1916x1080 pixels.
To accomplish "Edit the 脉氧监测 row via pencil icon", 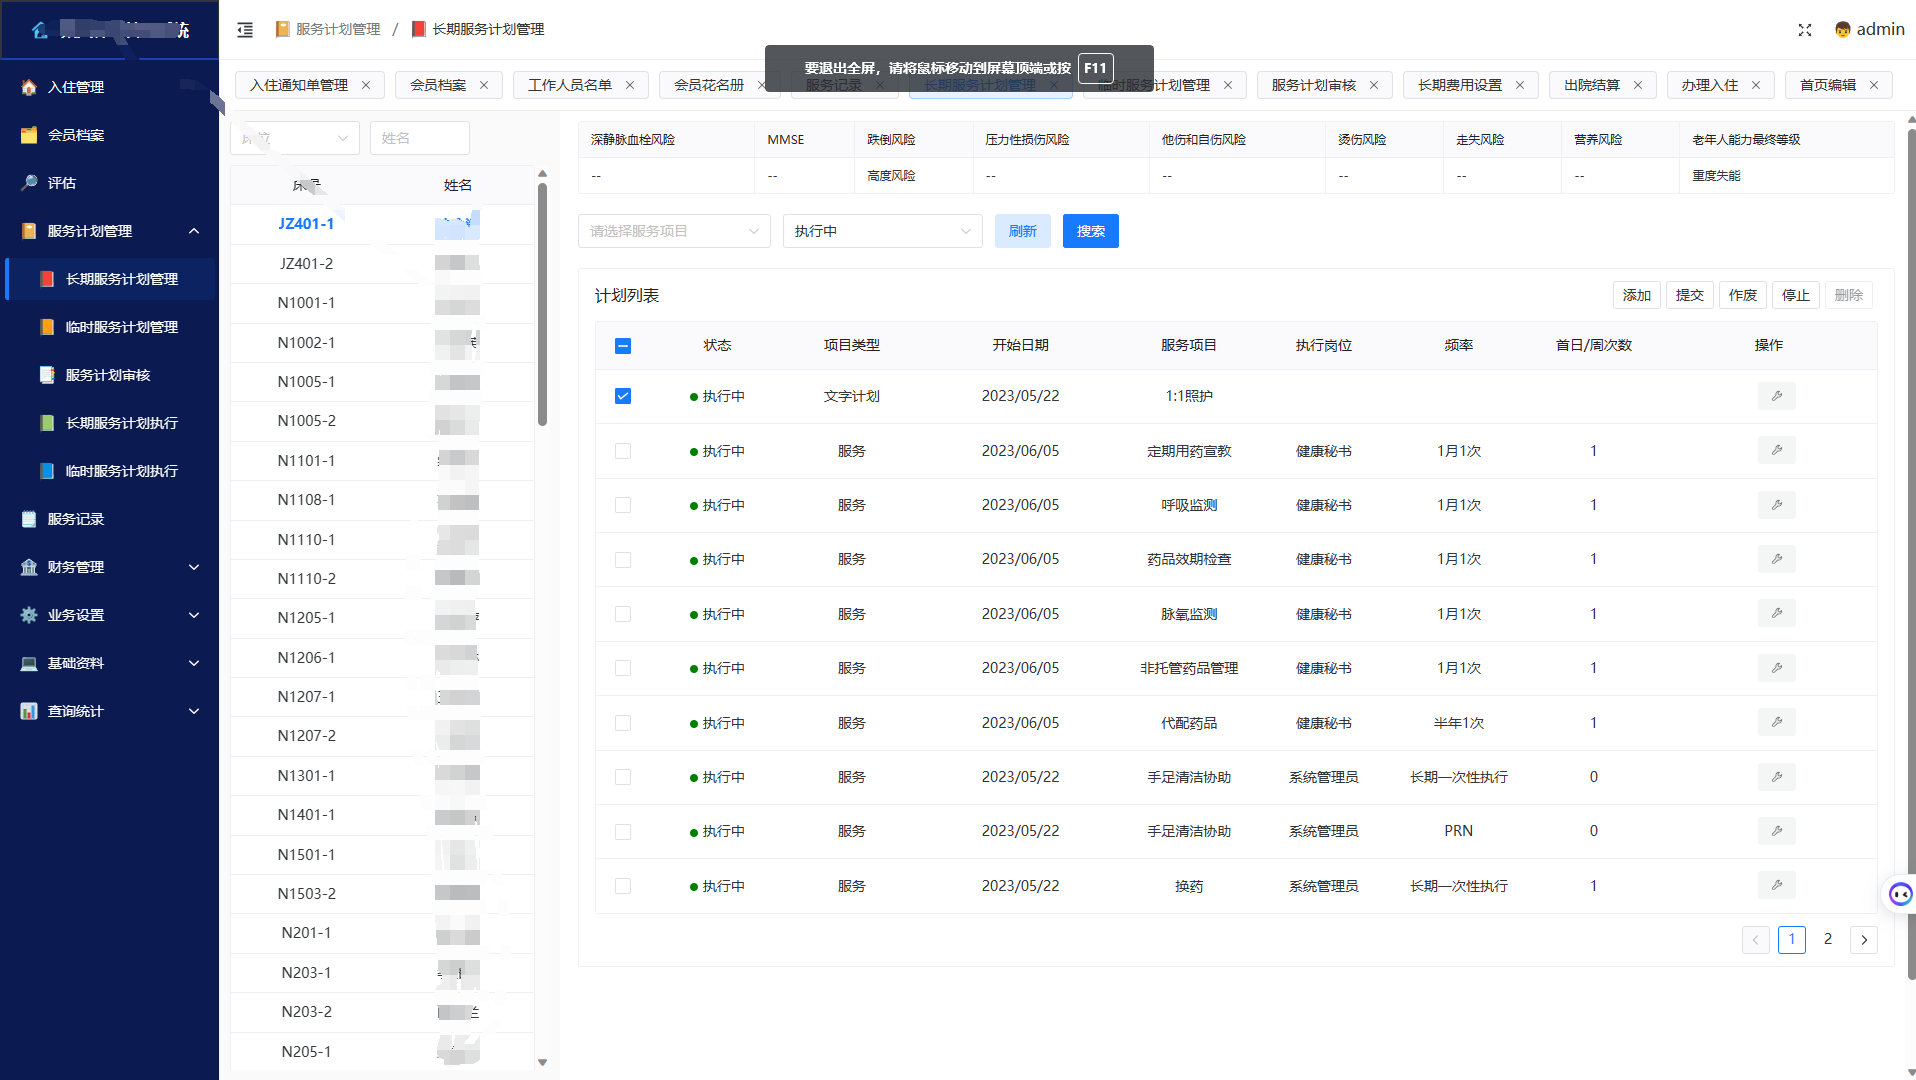I will click(1777, 613).
